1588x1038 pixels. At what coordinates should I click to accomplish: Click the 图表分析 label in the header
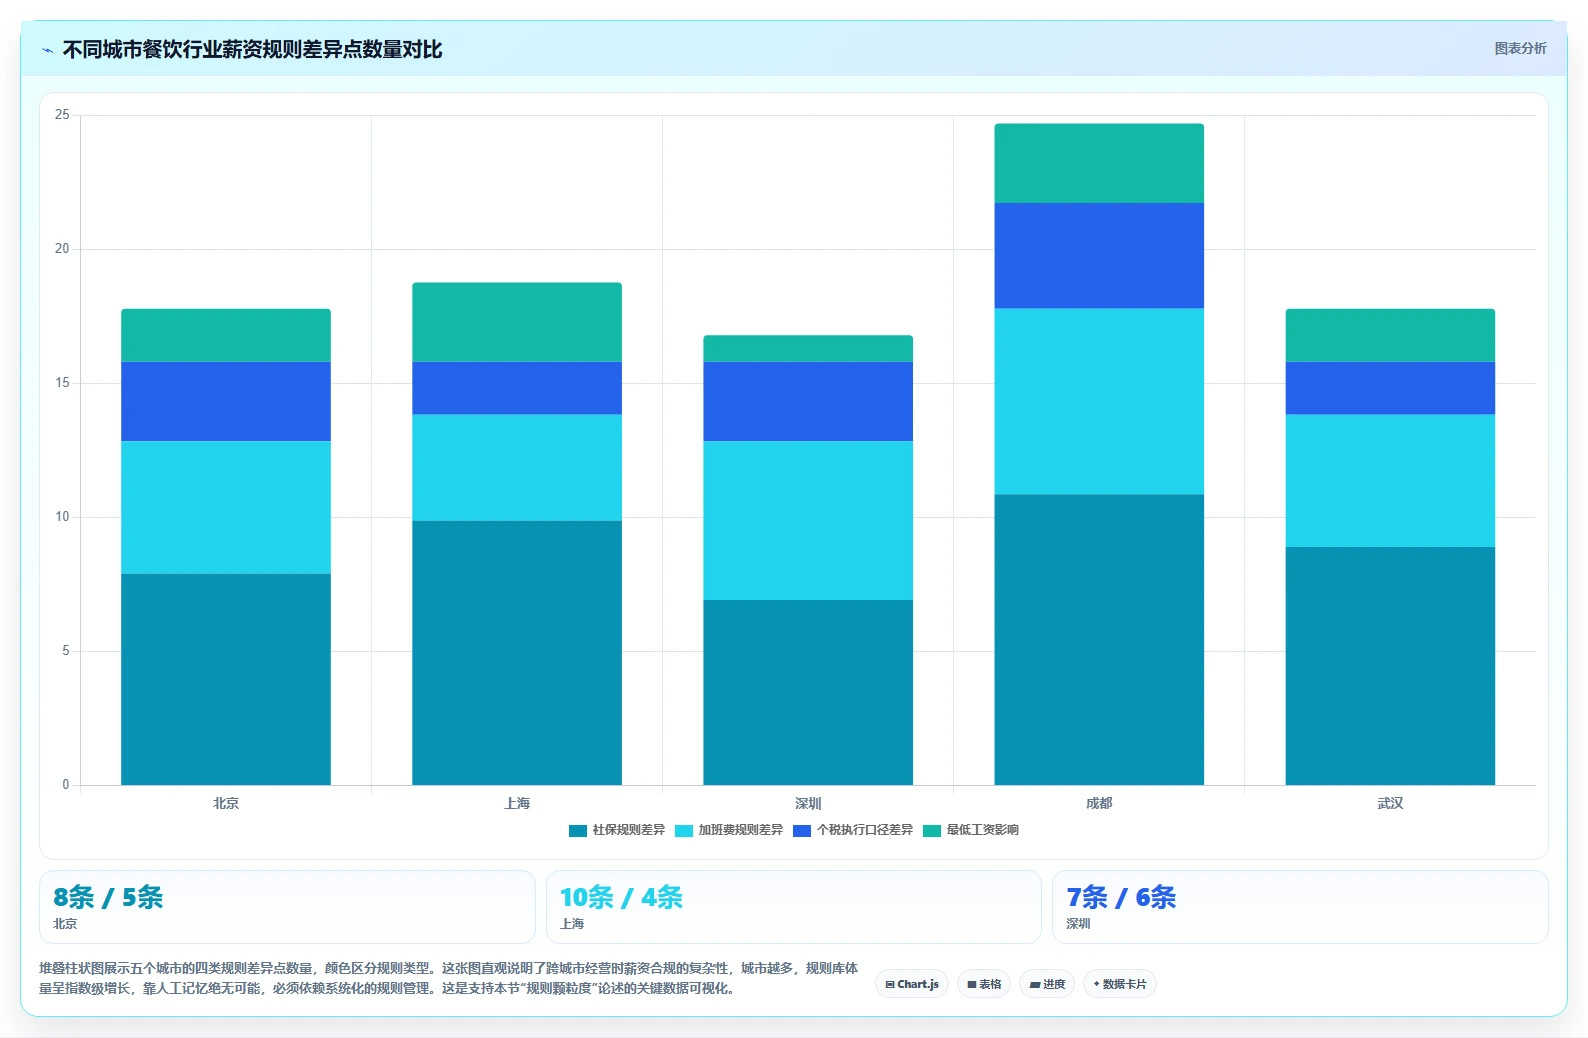click(1520, 48)
